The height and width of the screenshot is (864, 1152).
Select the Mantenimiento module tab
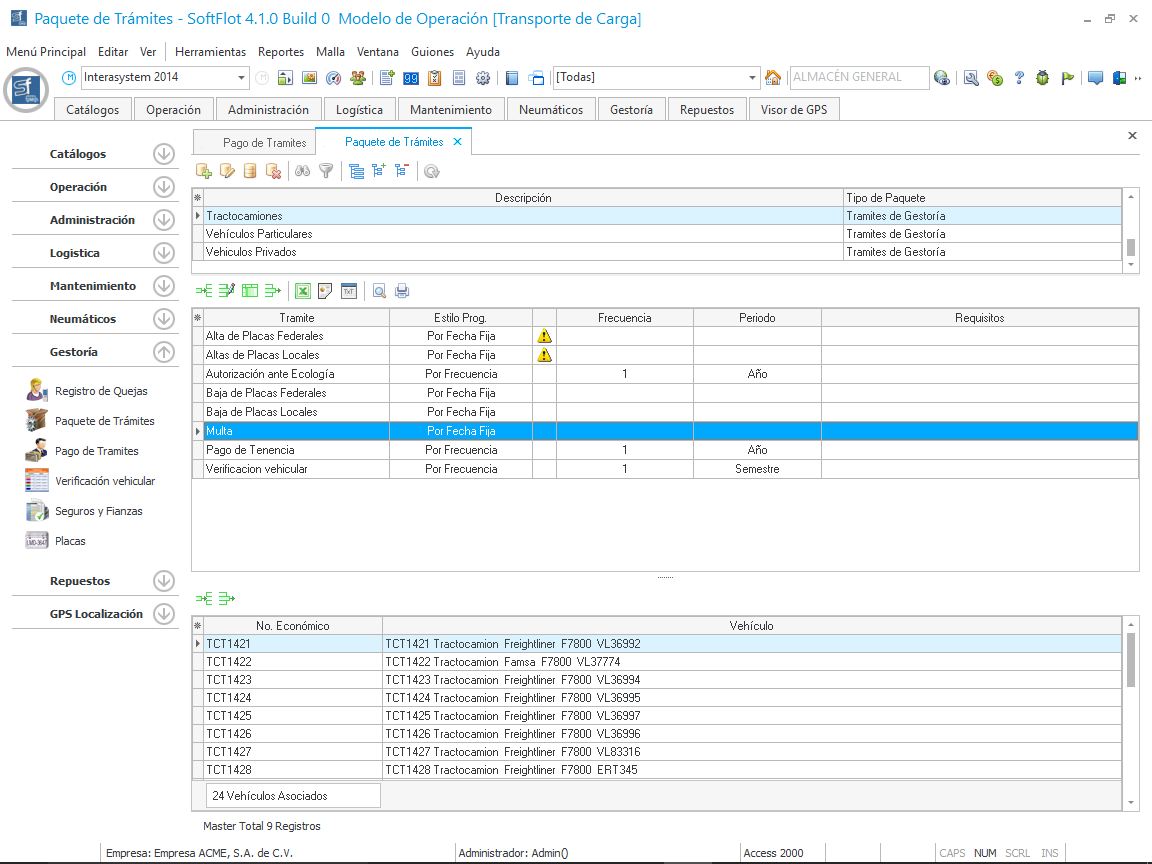451,110
